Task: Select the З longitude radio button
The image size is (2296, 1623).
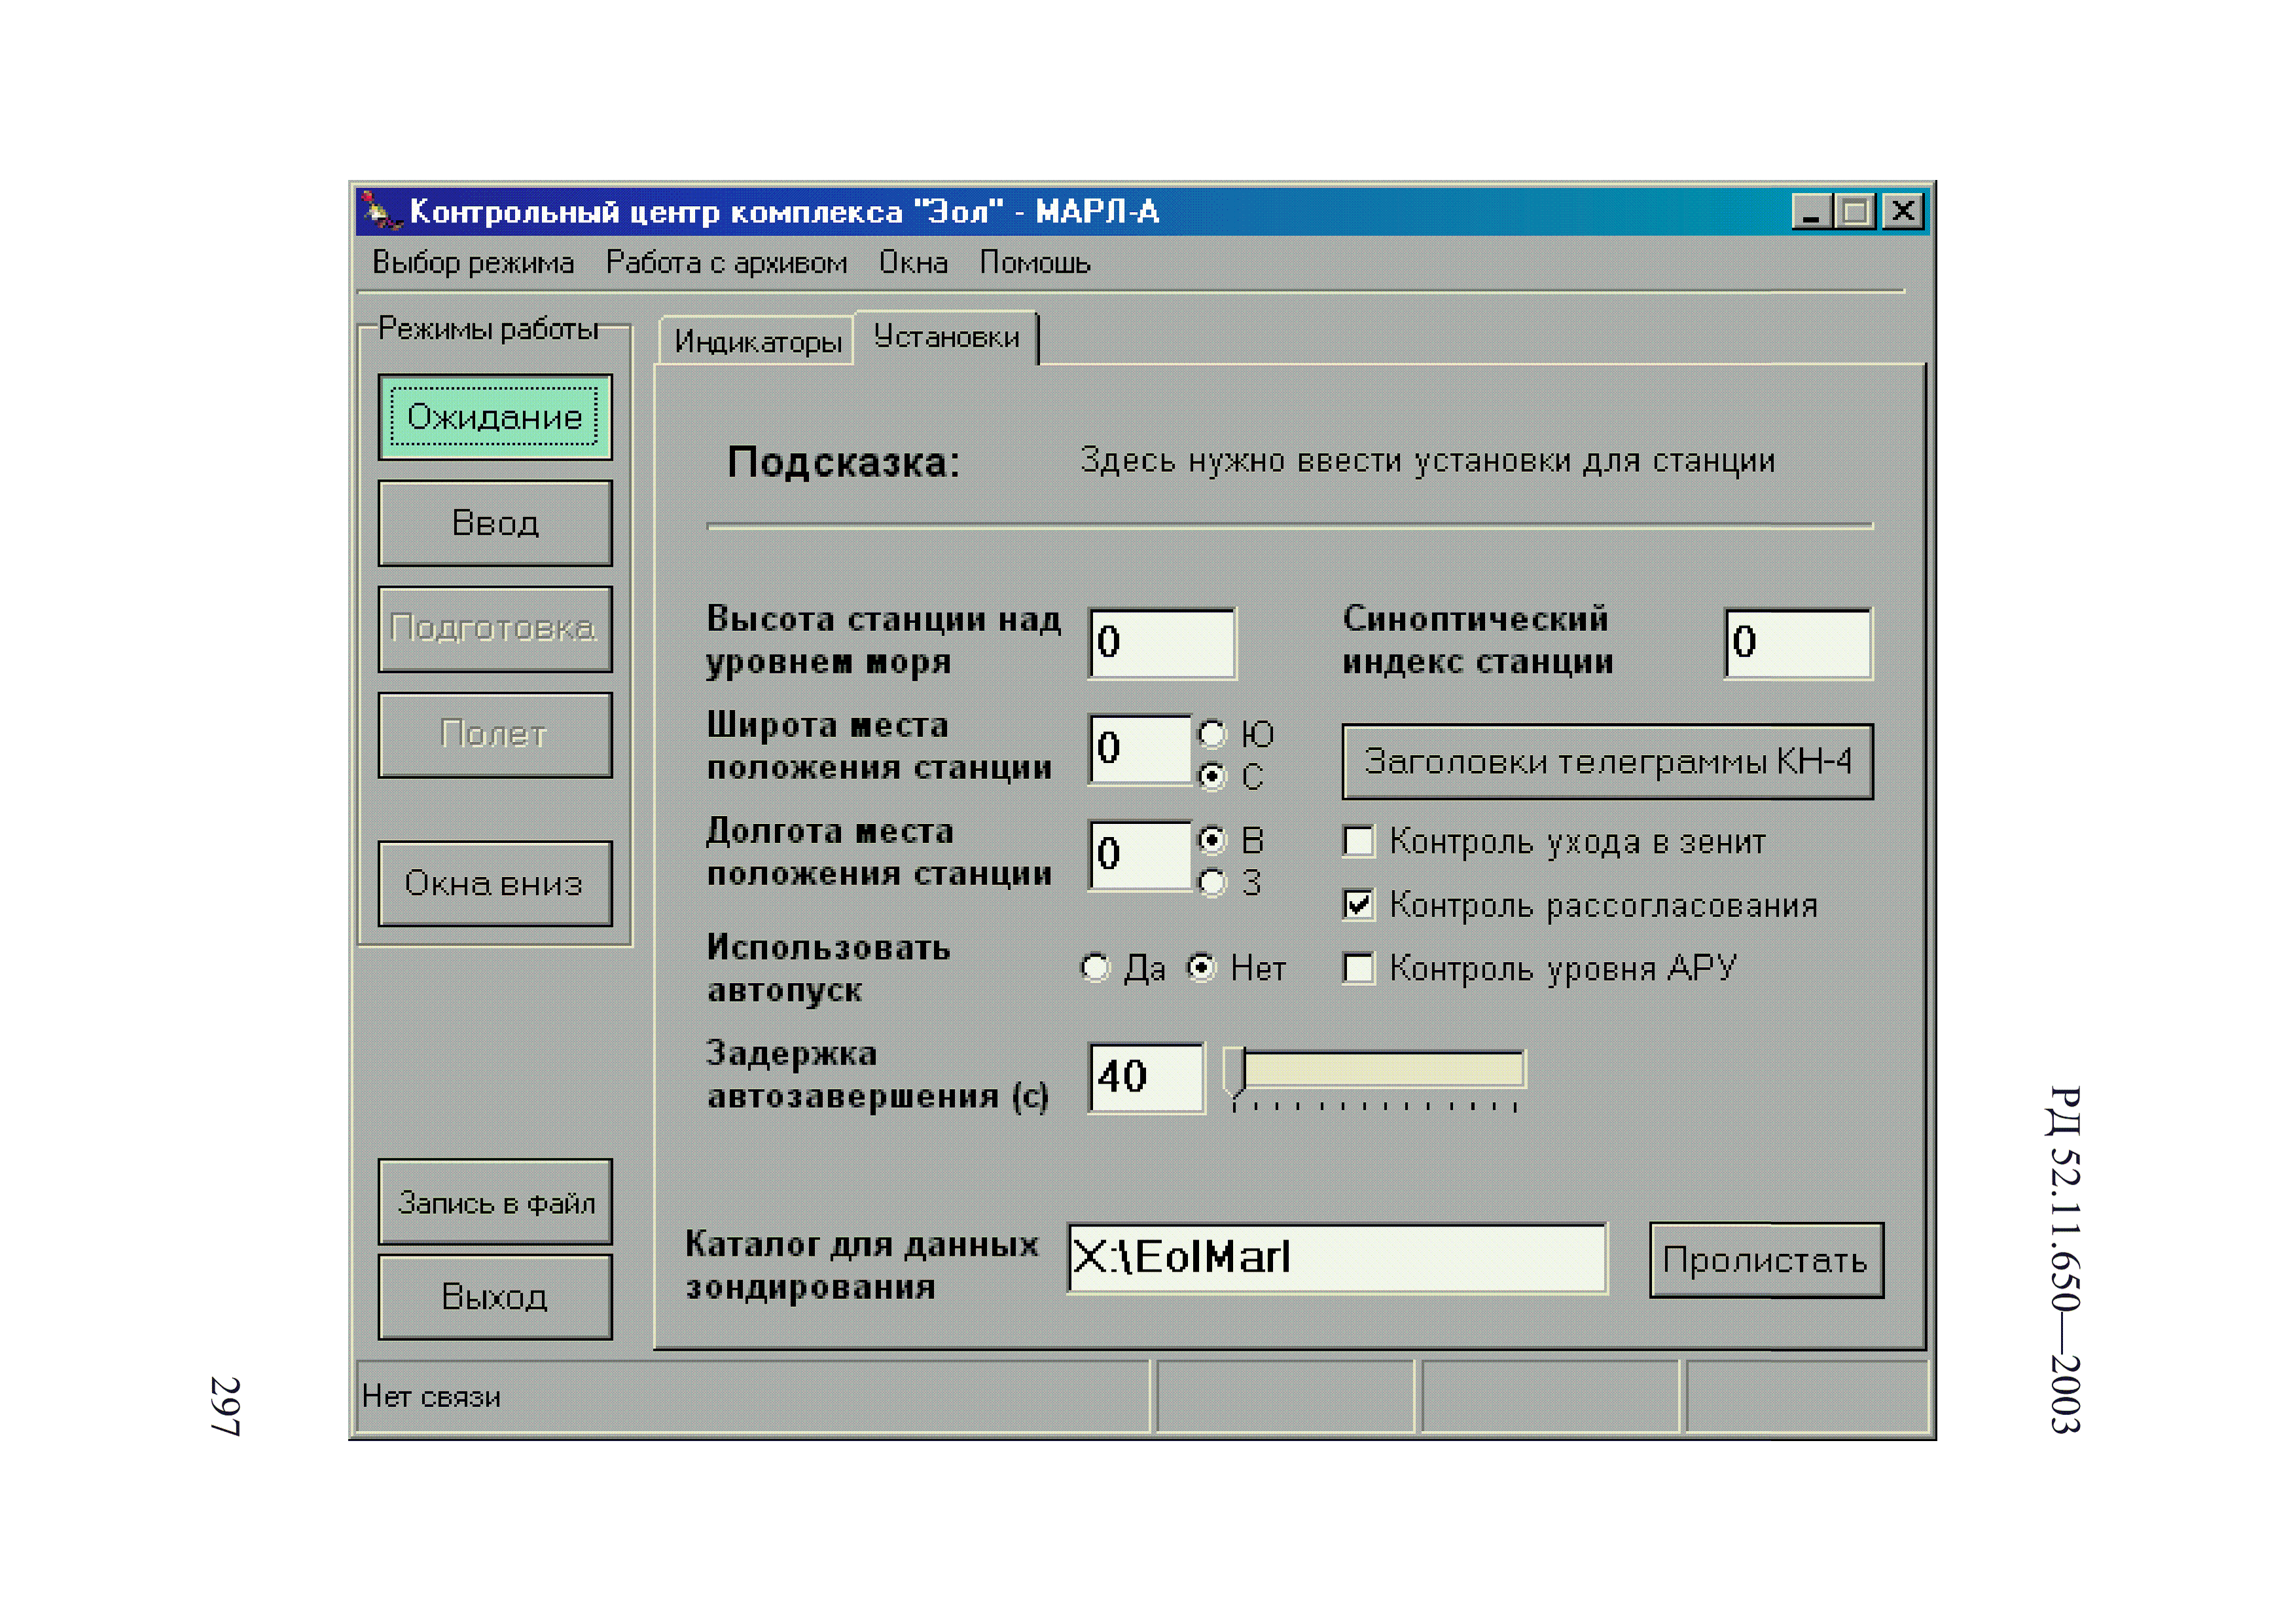Action: tap(1212, 882)
